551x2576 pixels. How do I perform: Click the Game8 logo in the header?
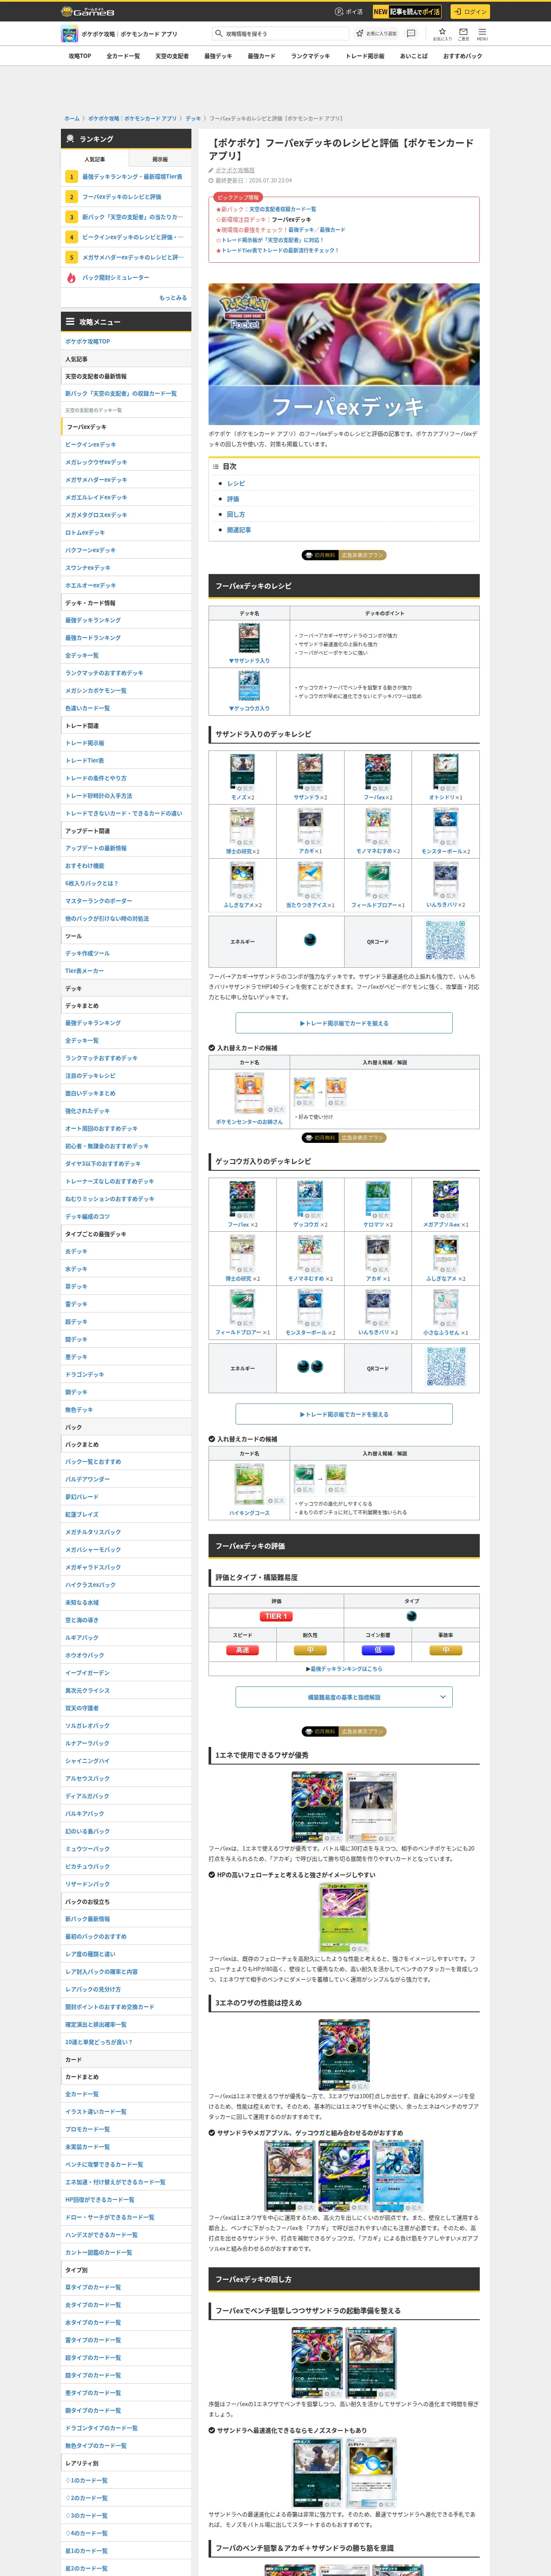click(88, 11)
